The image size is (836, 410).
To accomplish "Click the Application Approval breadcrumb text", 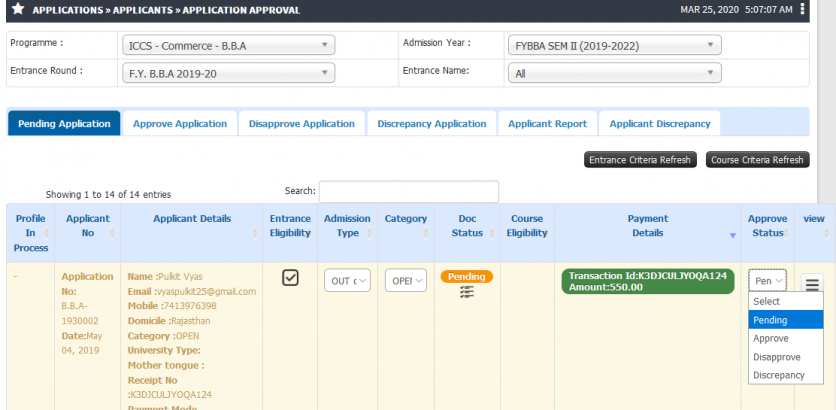I will 241,10.
